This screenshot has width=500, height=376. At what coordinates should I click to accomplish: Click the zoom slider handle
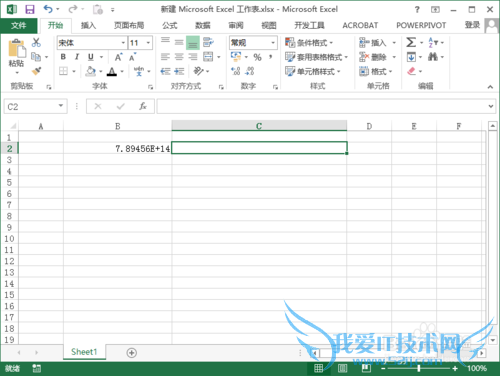(x=419, y=368)
